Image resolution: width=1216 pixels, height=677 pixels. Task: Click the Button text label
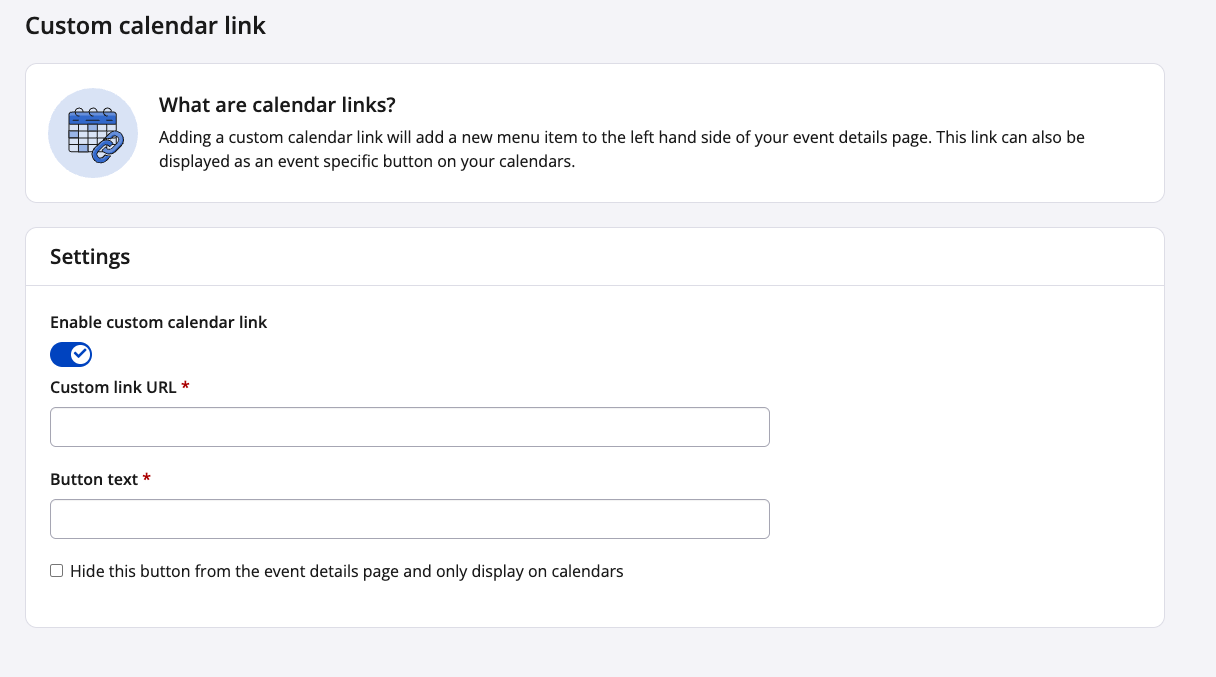(x=94, y=479)
